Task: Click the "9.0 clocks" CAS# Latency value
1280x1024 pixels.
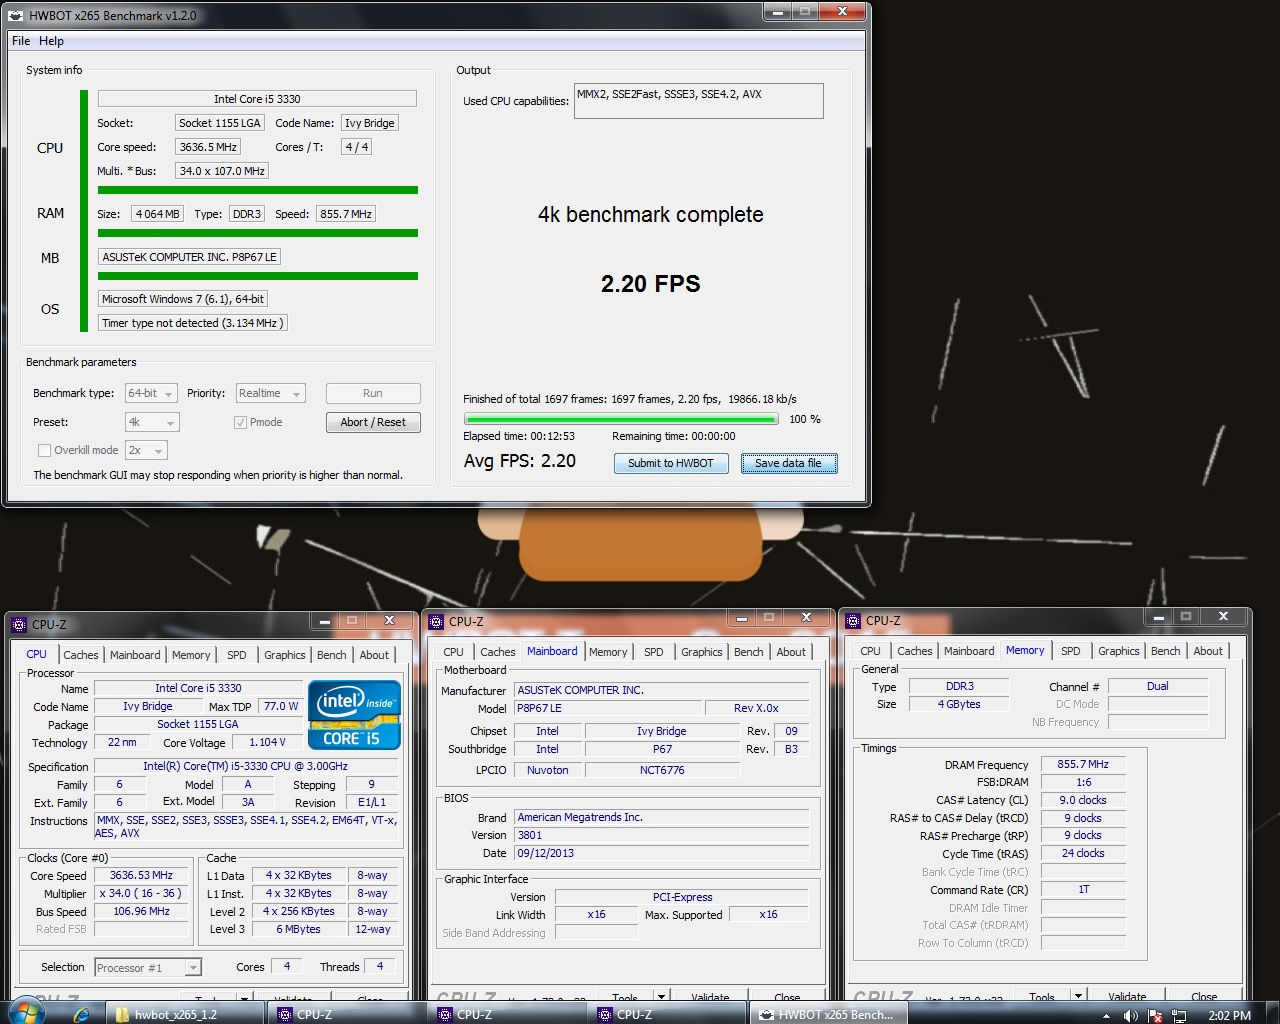Action: tap(1083, 800)
